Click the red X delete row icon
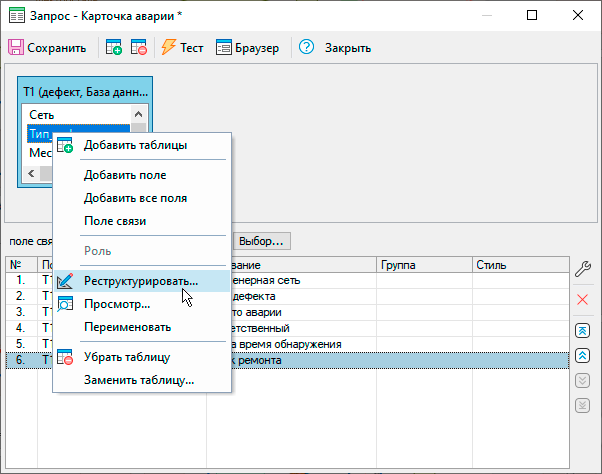Image resolution: width=602 pixels, height=474 pixels. pyautogui.click(x=582, y=300)
